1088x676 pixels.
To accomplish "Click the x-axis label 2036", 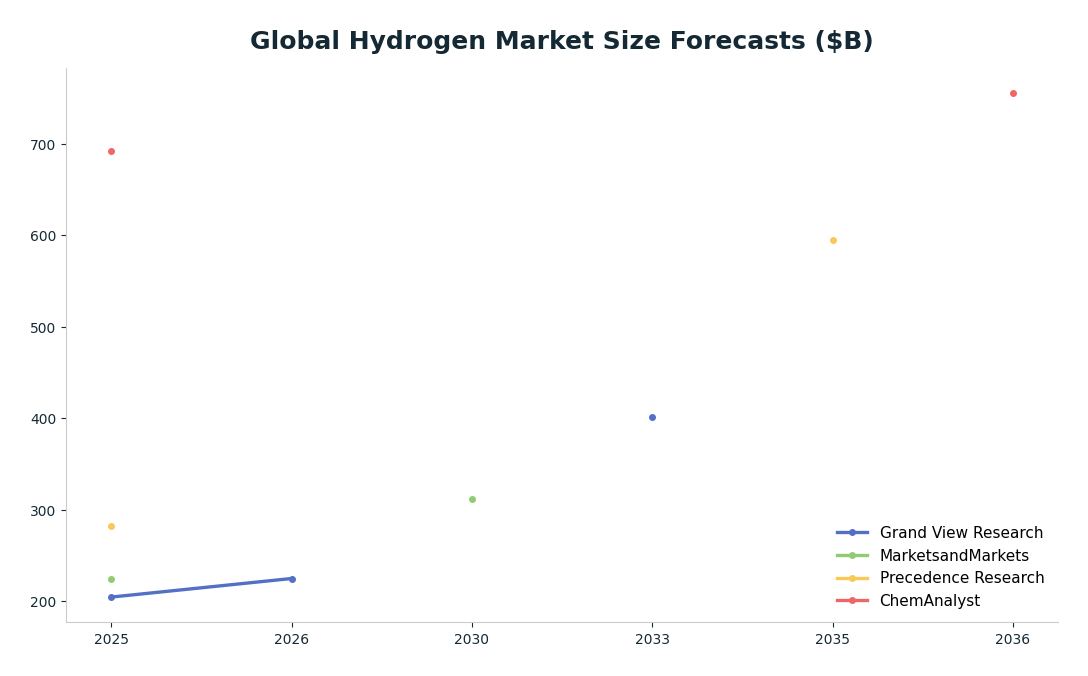I will pos(1013,639).
